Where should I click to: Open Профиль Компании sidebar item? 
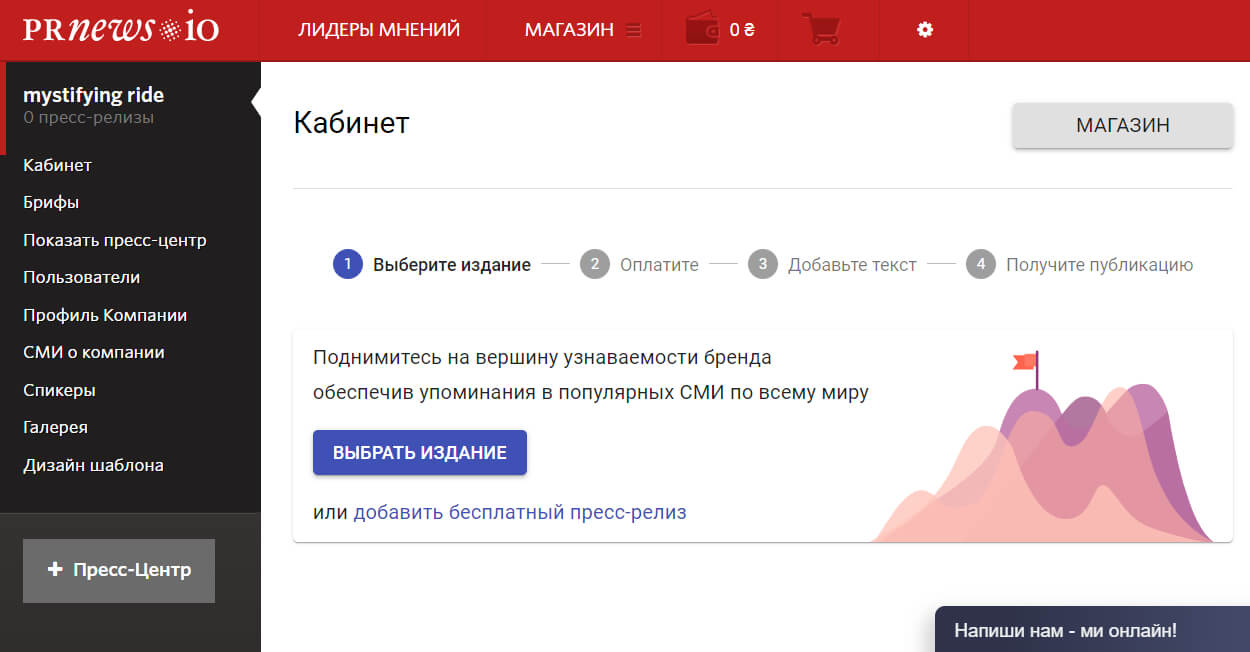(x=105, y=315)
